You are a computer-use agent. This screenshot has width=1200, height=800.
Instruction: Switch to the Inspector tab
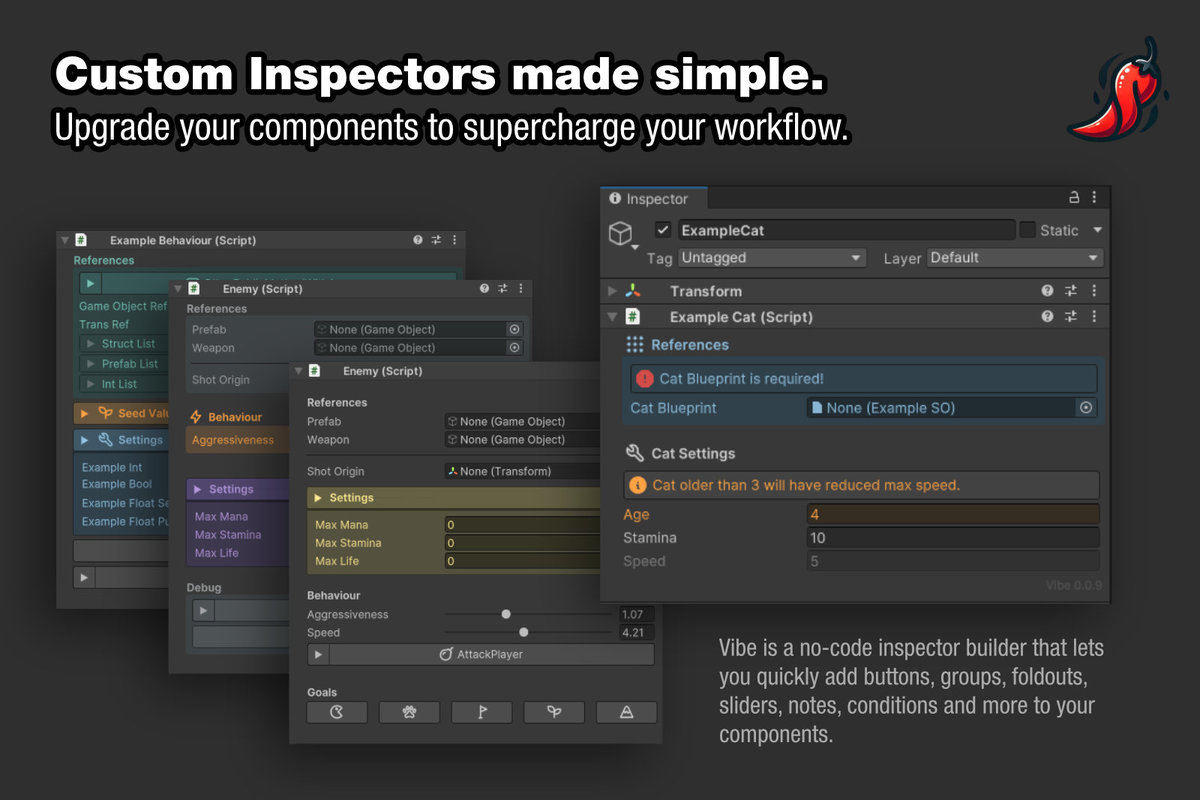click(653, 199)
